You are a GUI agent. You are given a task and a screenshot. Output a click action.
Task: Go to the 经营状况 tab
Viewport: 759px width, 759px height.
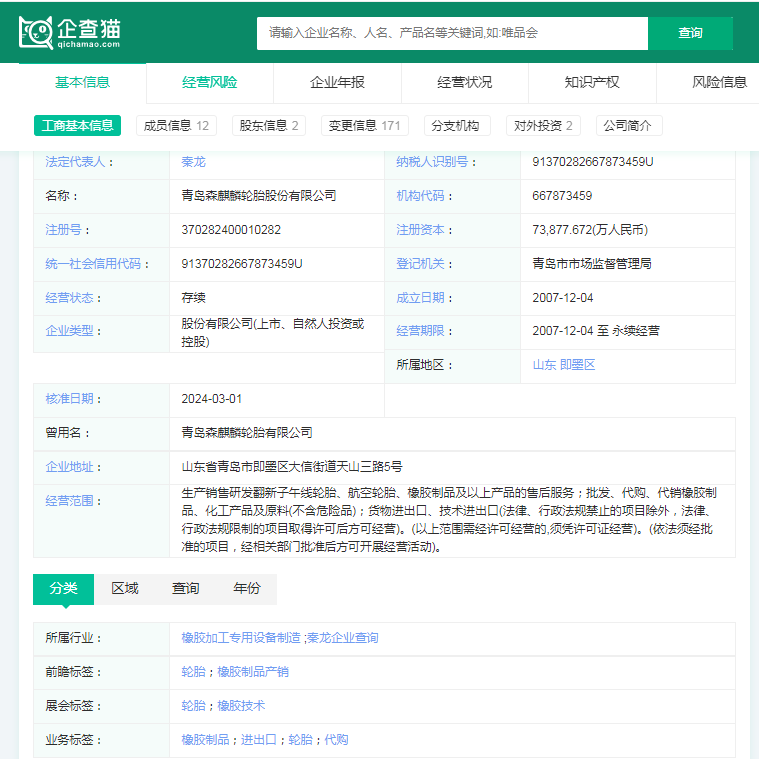[x=465, y=82]
